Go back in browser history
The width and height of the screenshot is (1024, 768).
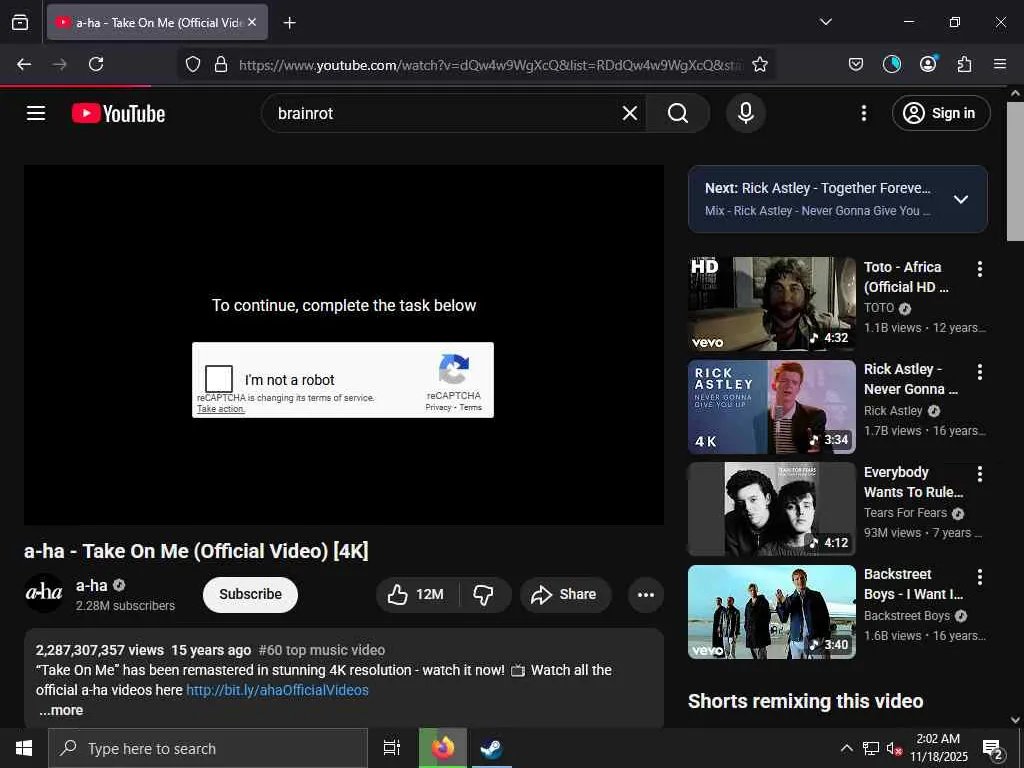point(24,64)
